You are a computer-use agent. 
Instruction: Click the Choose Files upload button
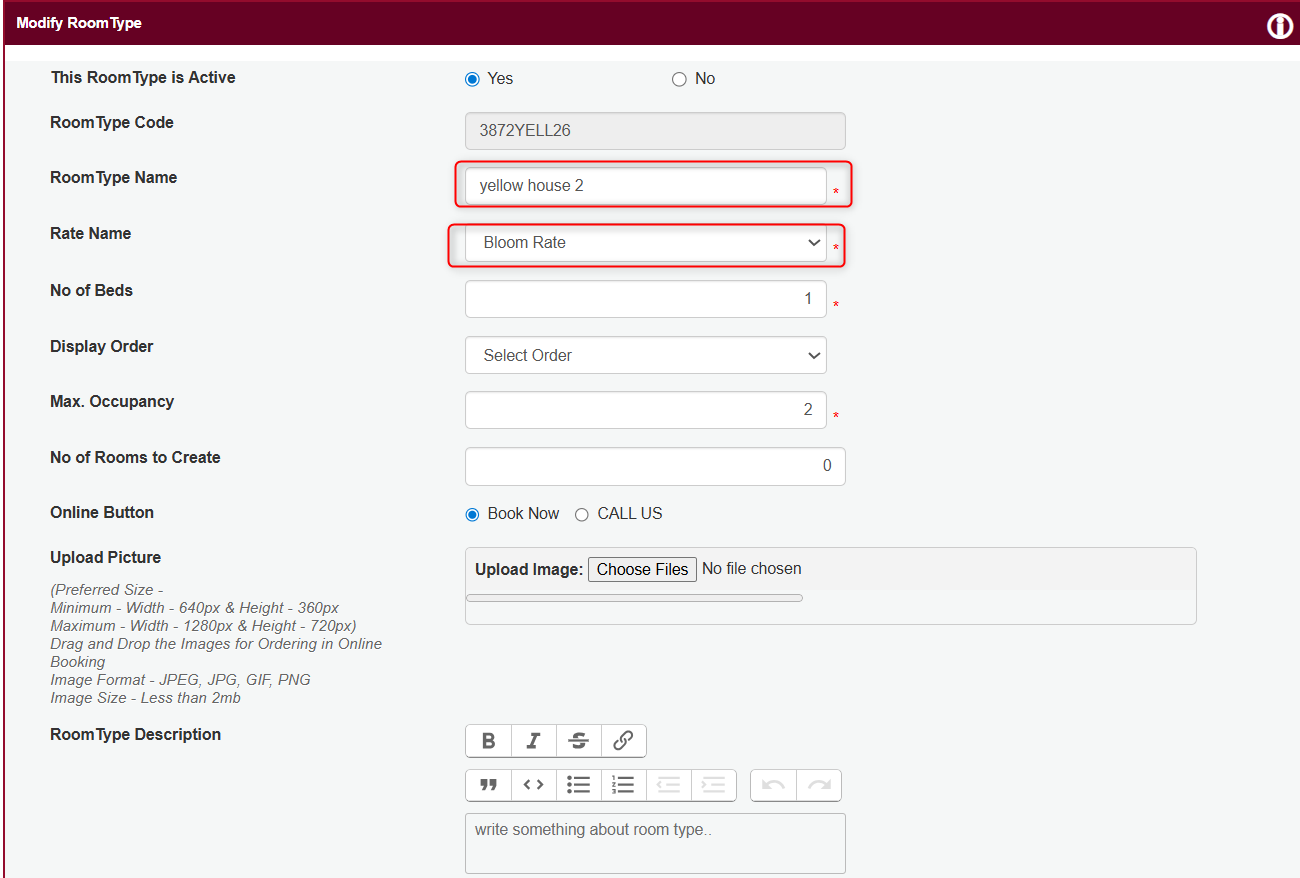point(642,569)
